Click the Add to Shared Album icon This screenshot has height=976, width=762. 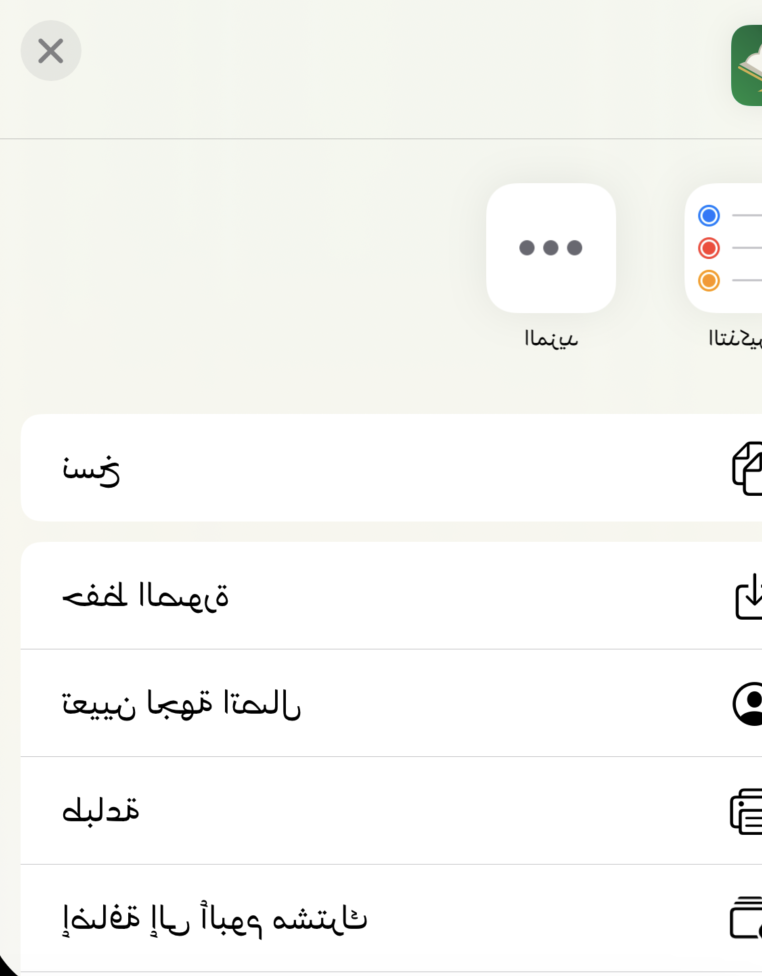tap(747, 918)
